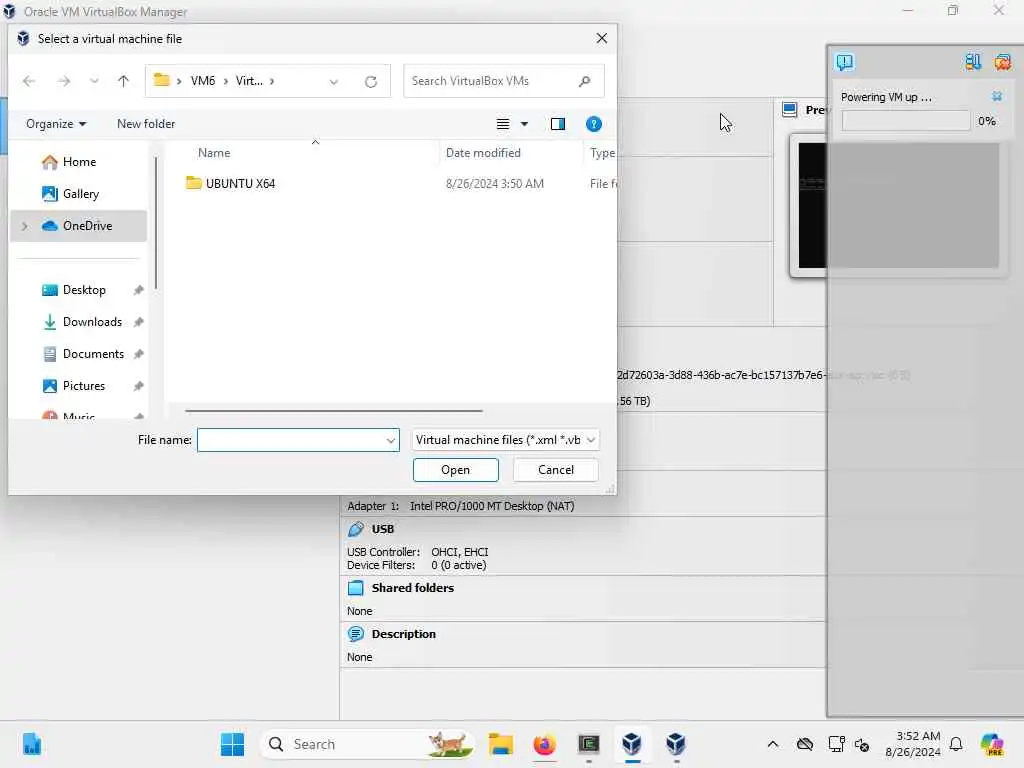Screen dimensions: 1024x768
Task: Cancel the file selection dialog
Action: click(556, 470)
